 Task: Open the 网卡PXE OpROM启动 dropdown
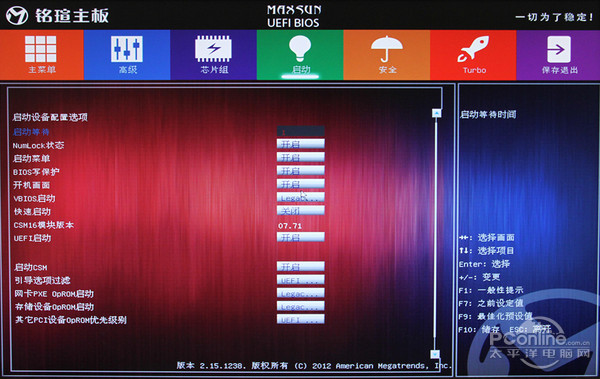pos(301,293)
